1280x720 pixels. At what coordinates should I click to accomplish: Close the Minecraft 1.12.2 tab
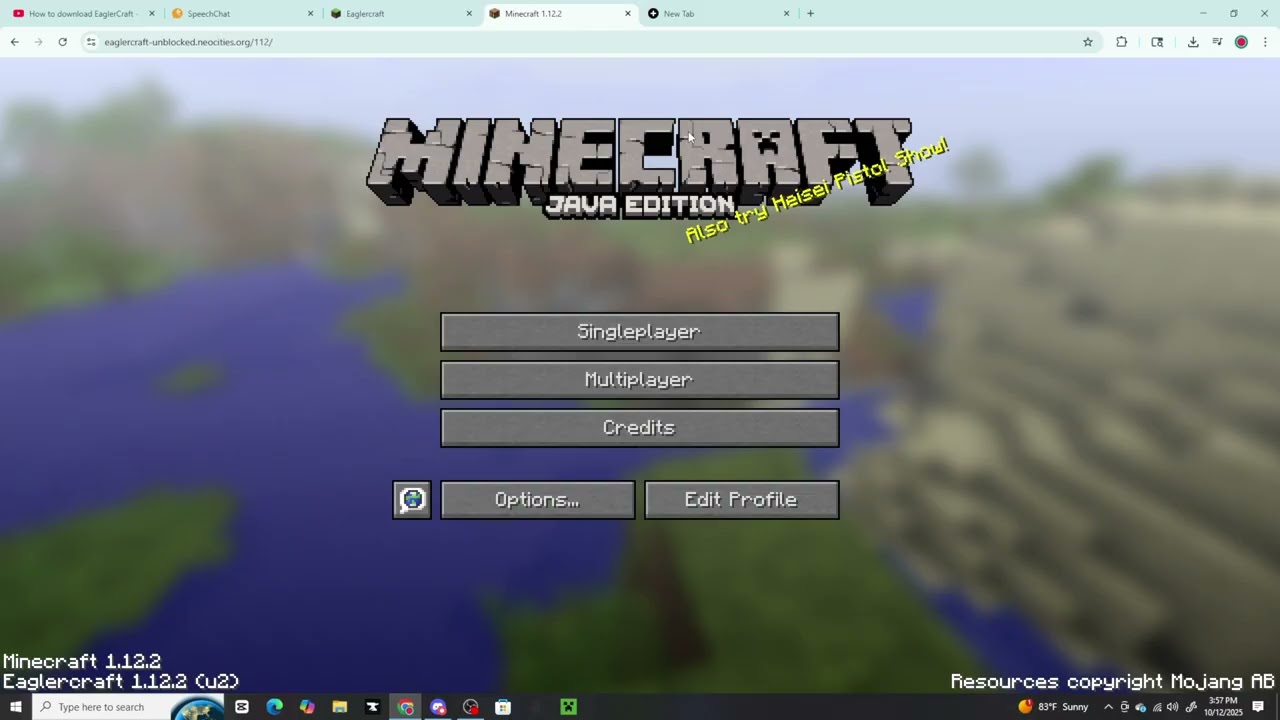(628, 14)
